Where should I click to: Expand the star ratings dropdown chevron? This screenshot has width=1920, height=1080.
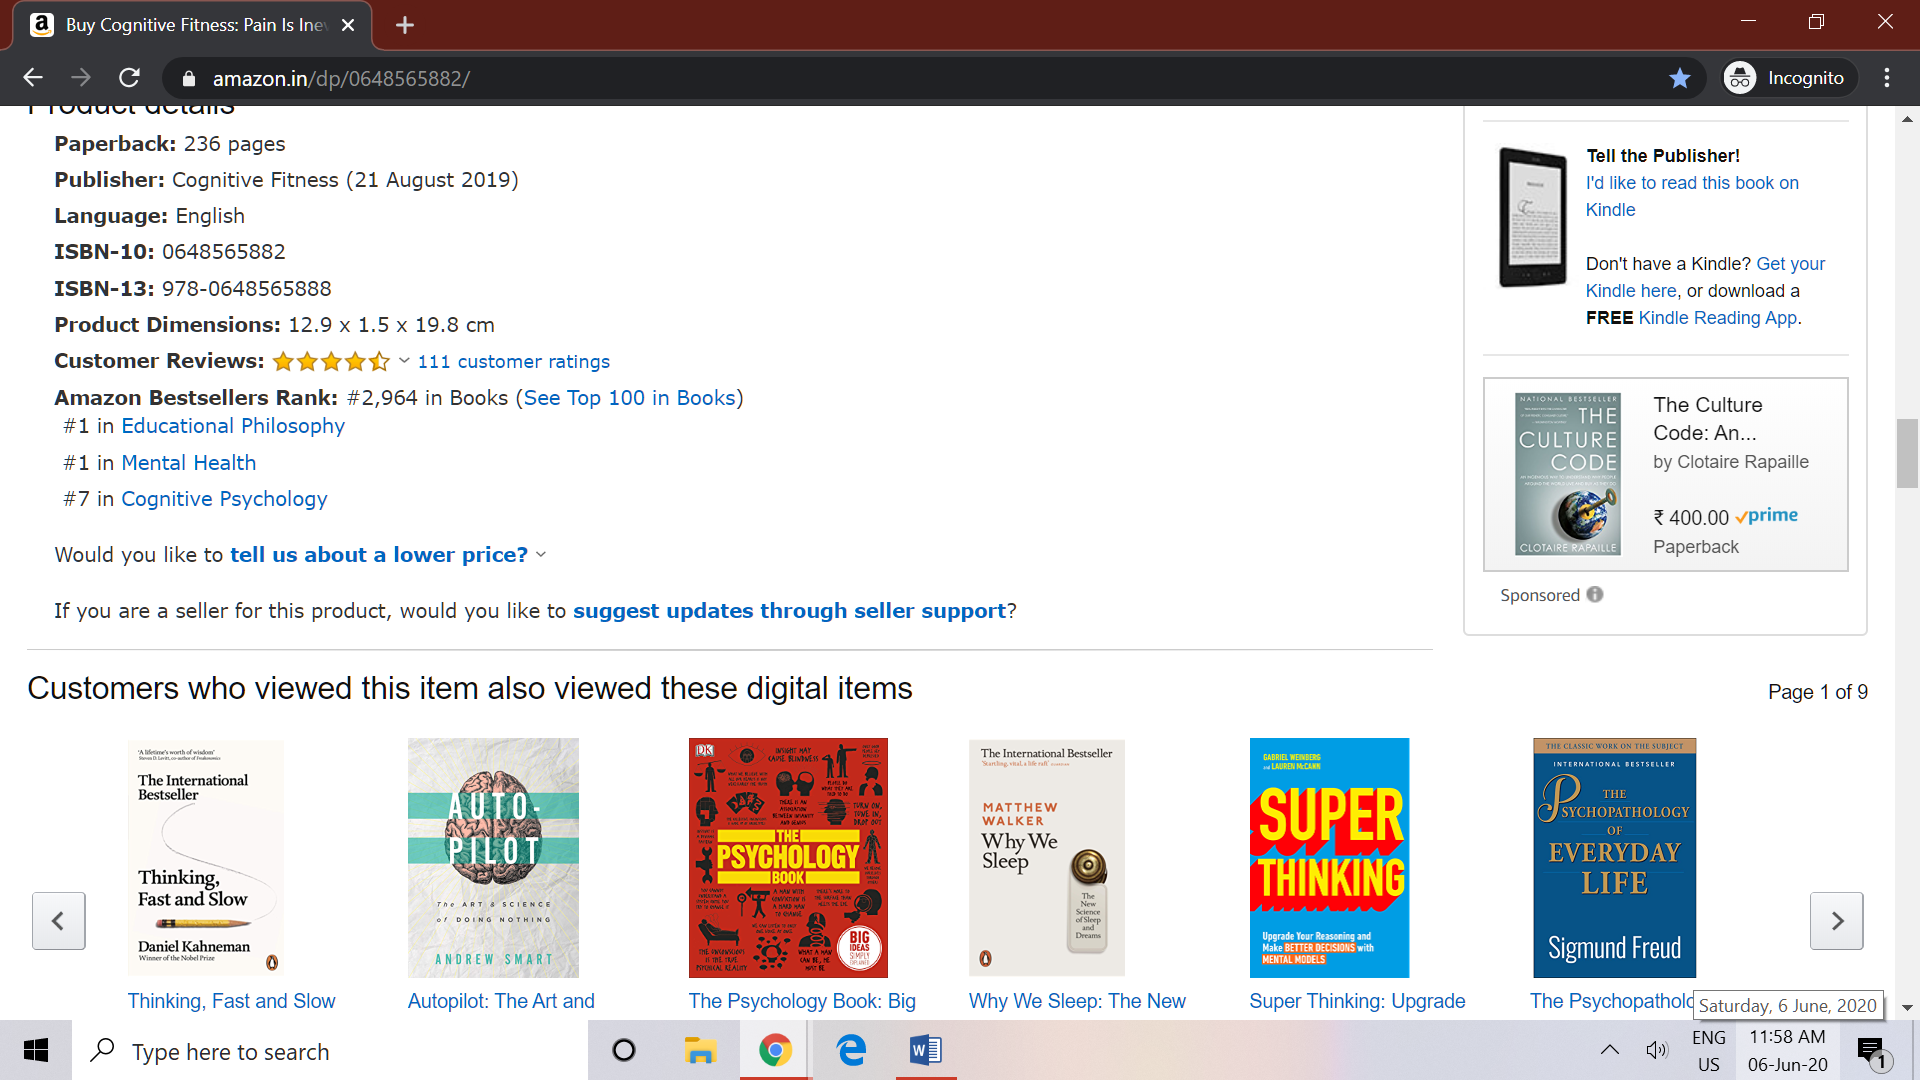[x=404, y=361]
